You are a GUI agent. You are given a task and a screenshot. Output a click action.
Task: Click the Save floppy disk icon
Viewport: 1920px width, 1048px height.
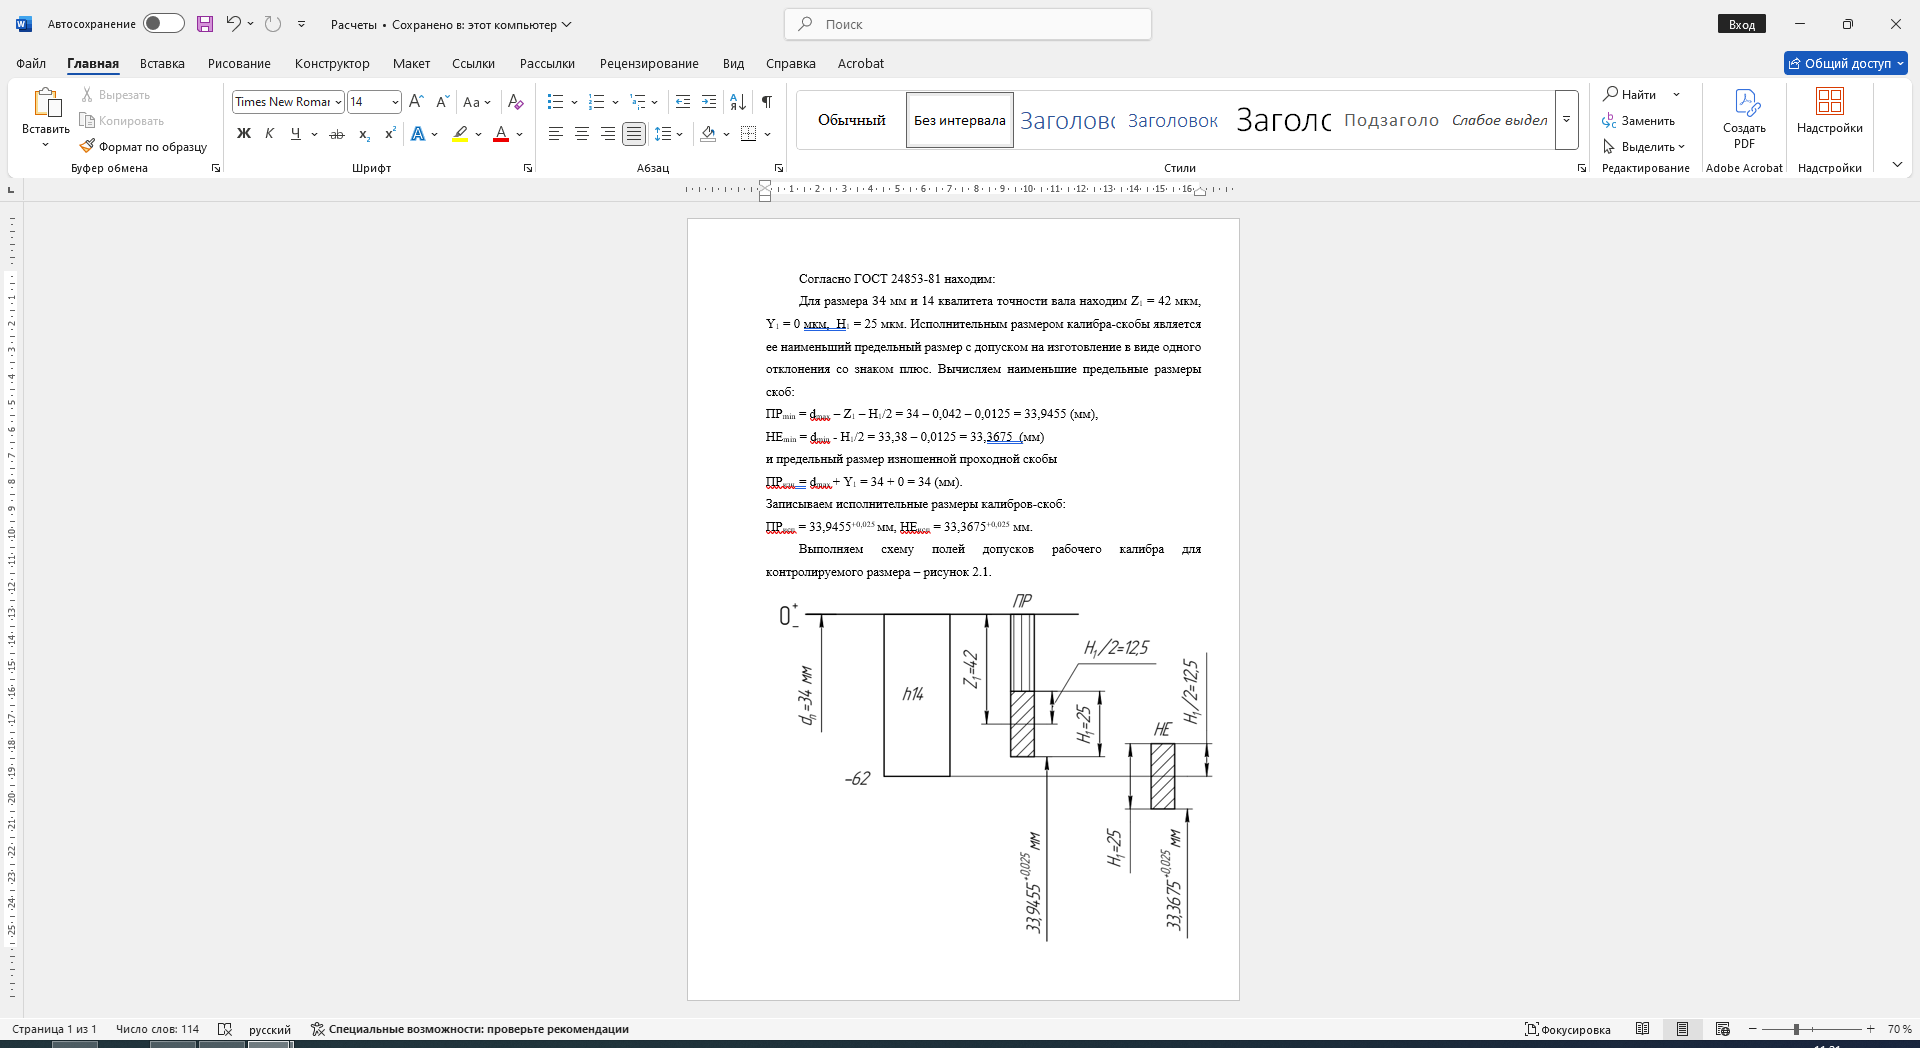pyautogui.click(x=205, y=24)
